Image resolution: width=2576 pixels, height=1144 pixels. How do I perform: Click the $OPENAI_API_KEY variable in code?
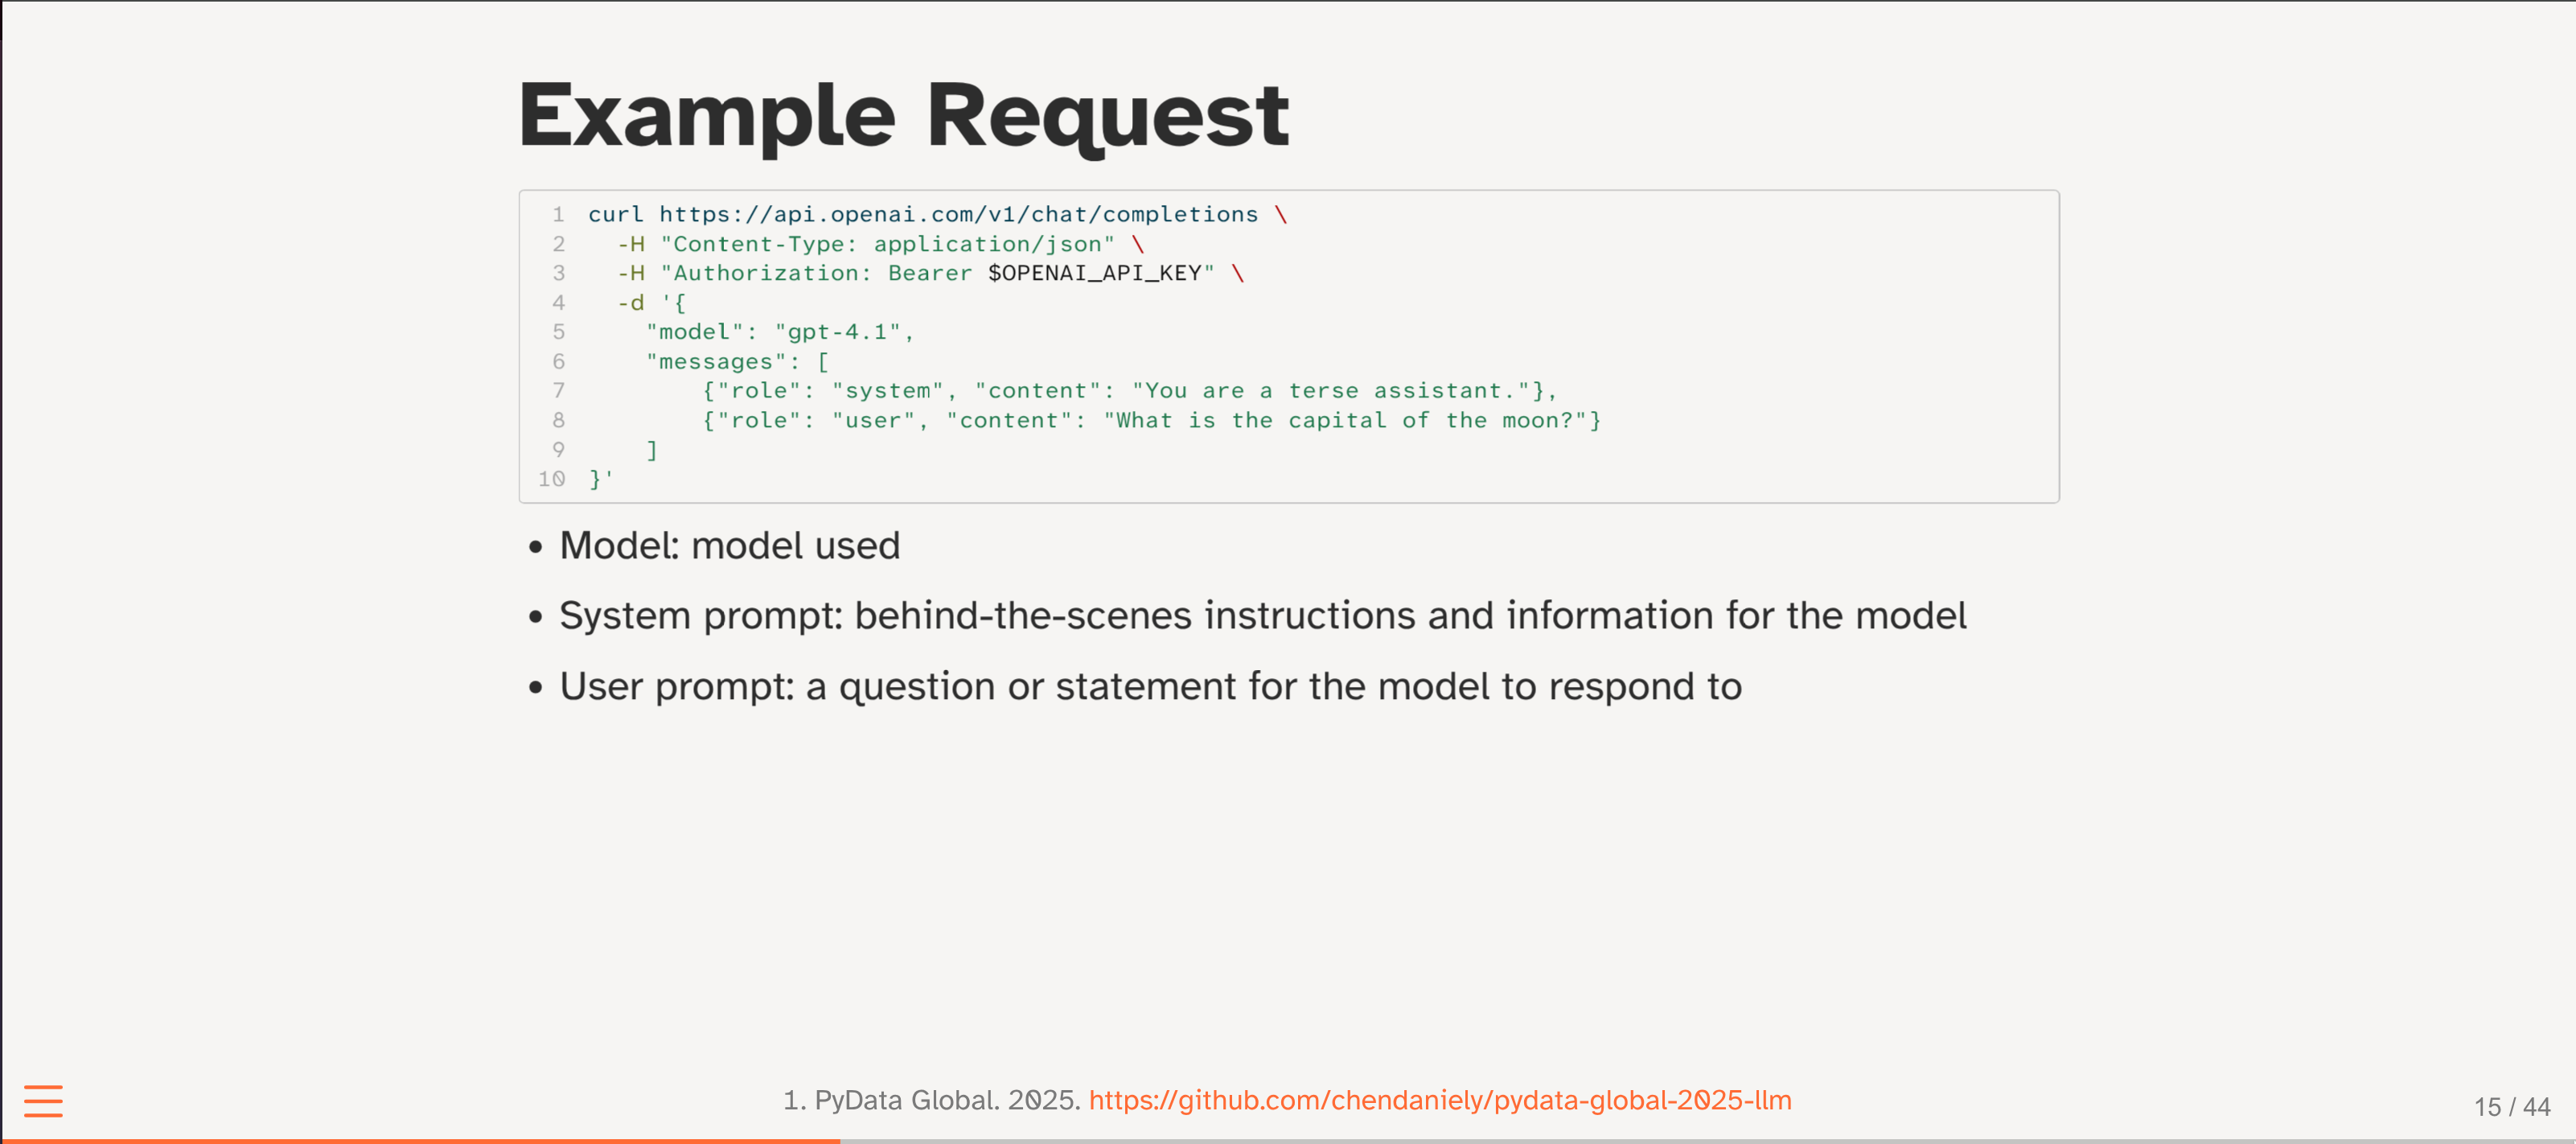point(1094,273)
